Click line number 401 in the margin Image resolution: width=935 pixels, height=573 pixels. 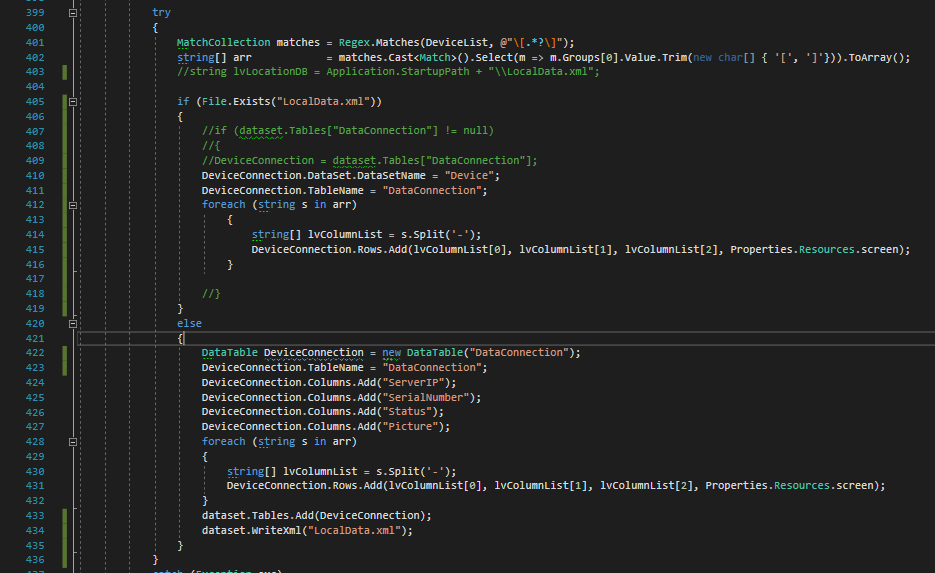35,42
